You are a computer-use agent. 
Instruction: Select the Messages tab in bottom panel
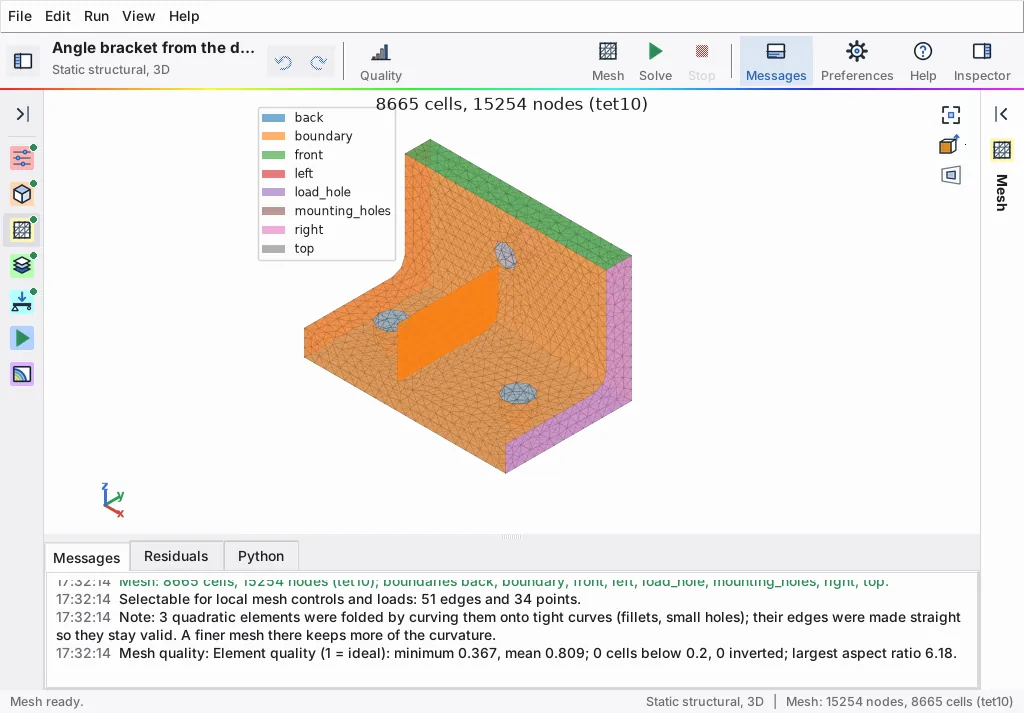87,558
